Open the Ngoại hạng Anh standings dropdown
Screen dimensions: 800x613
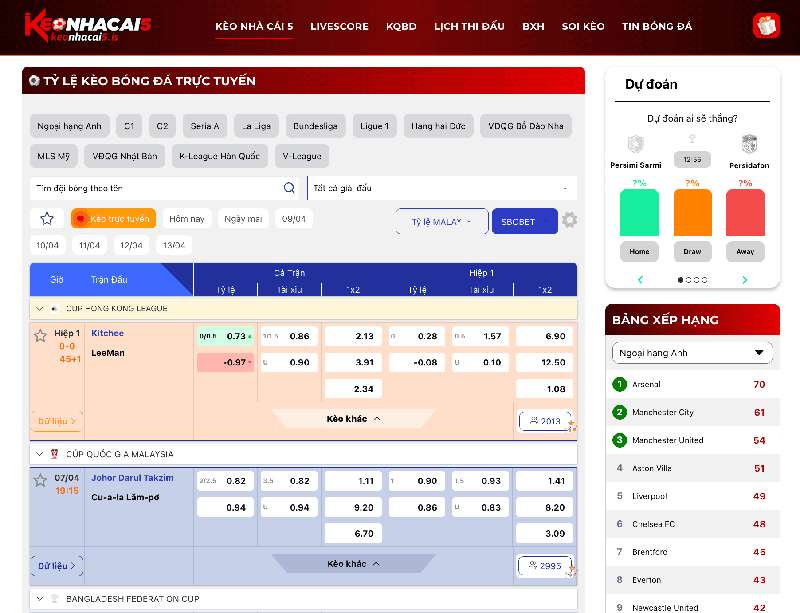pos(692,352)
